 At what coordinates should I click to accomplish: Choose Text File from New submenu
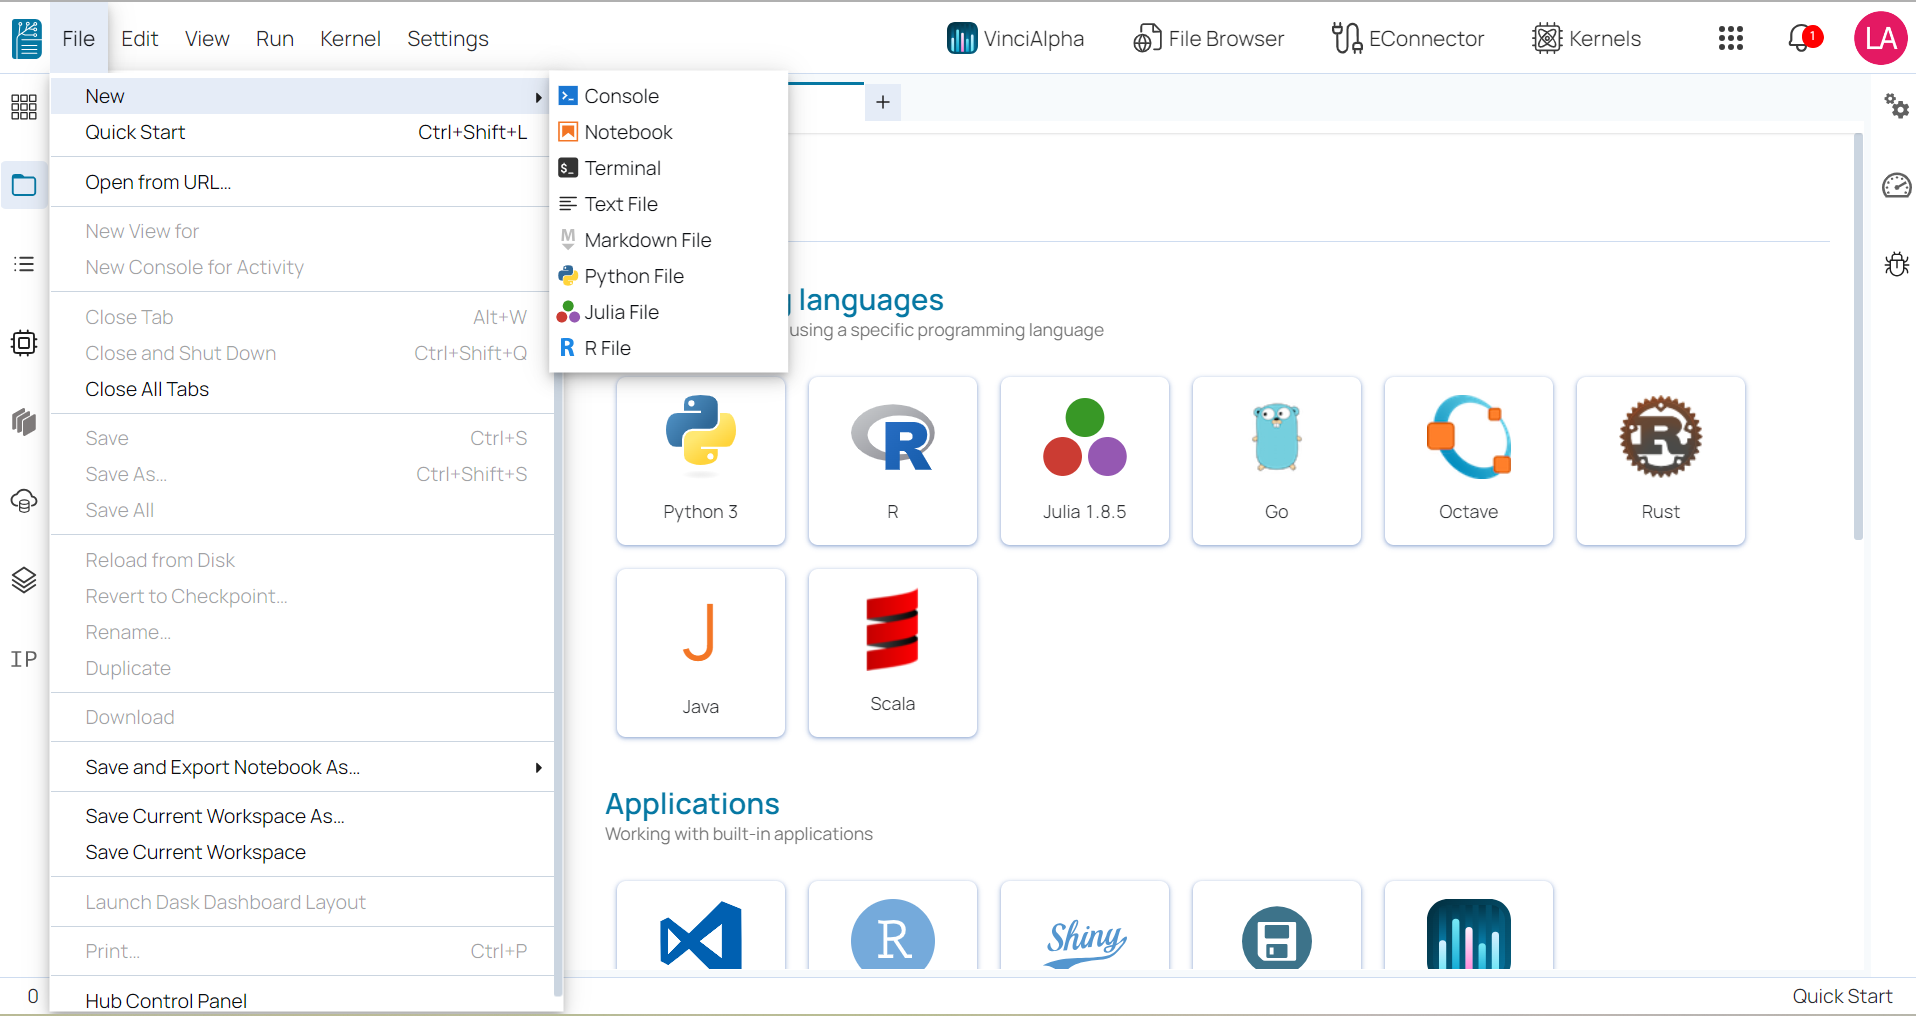(x=668, y=204)
